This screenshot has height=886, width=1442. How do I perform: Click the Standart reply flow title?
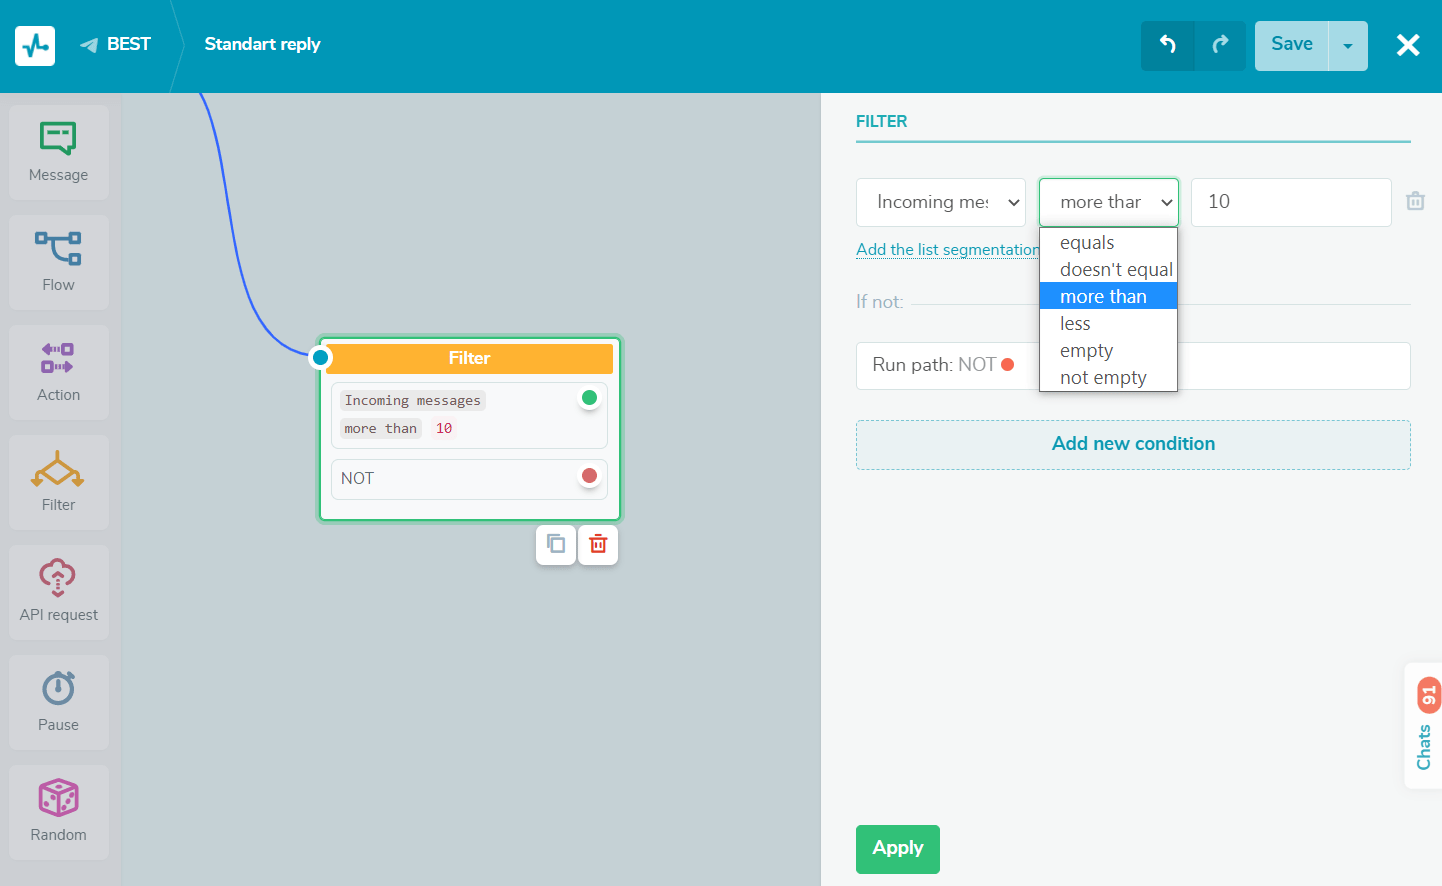[262, 44]
